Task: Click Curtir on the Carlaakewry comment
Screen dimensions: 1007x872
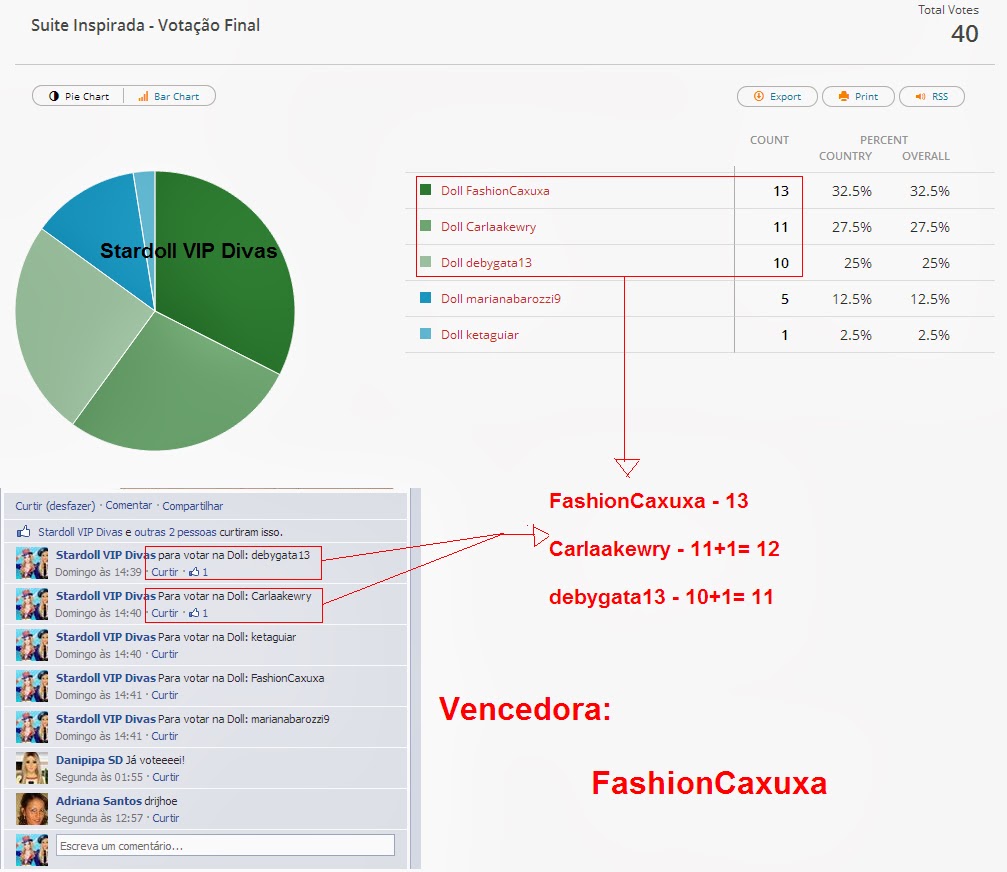Action: [165, 613]
